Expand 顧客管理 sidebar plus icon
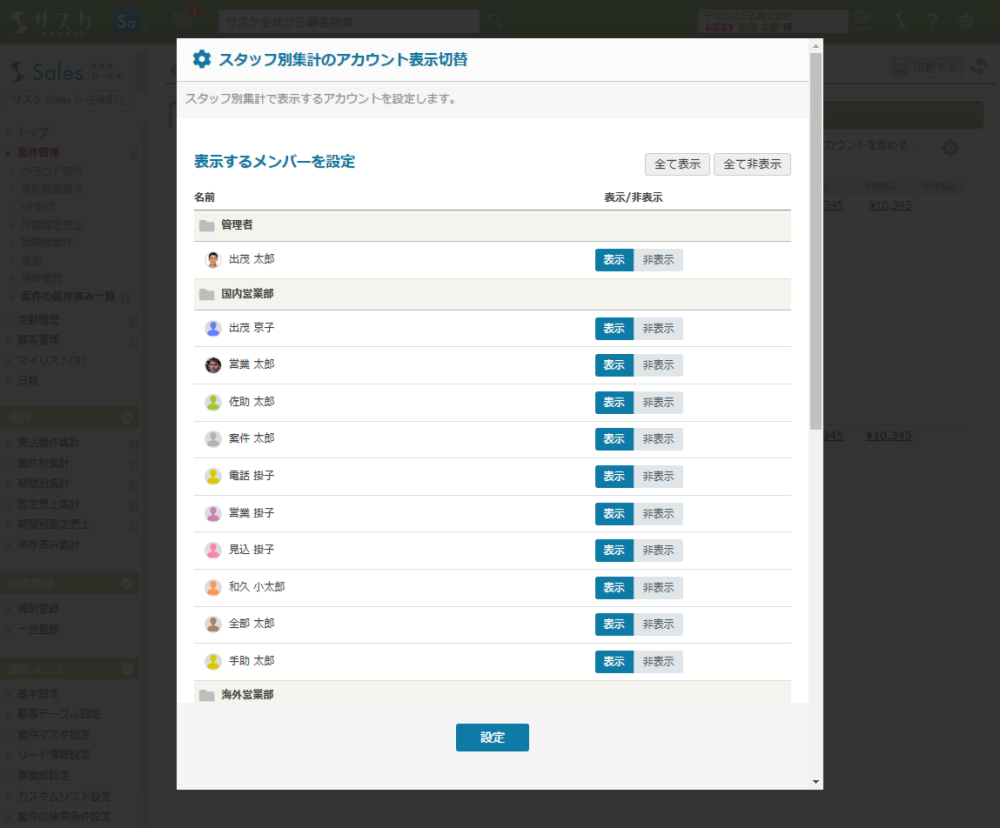The width and height of the screenshot is (1000, 828). 135,342
